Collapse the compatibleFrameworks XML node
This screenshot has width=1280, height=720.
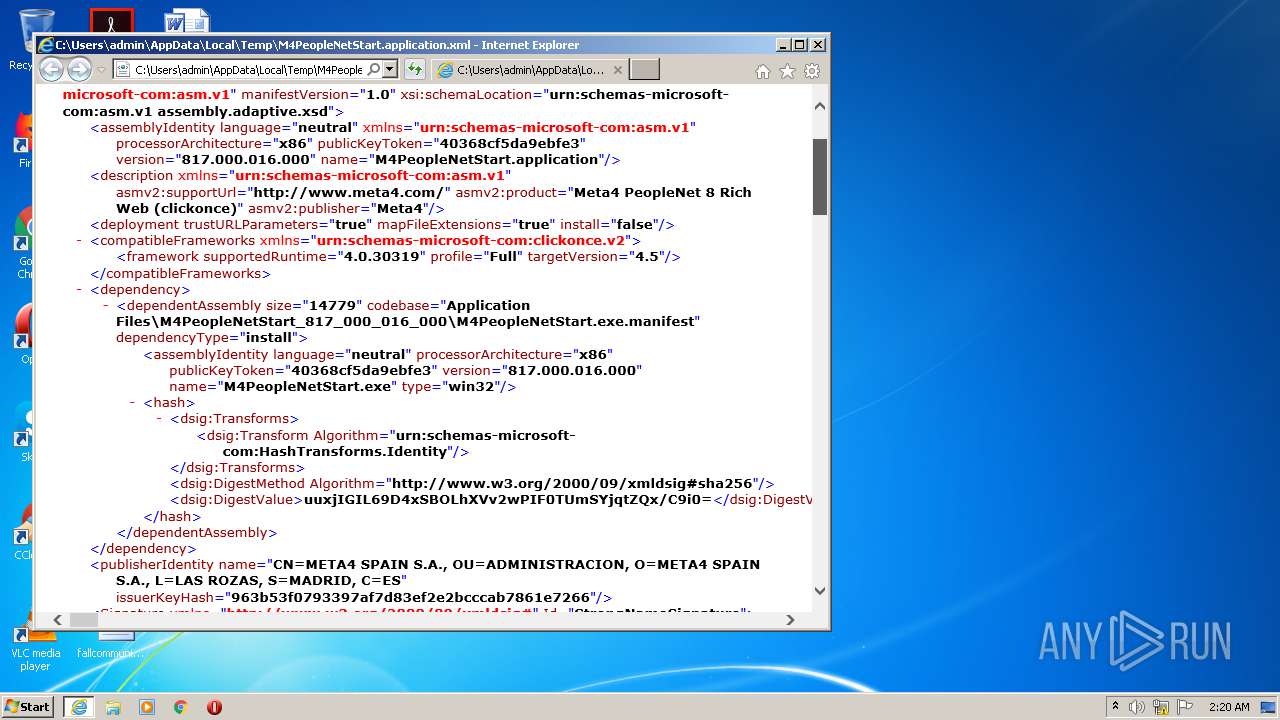pos(79,241)
